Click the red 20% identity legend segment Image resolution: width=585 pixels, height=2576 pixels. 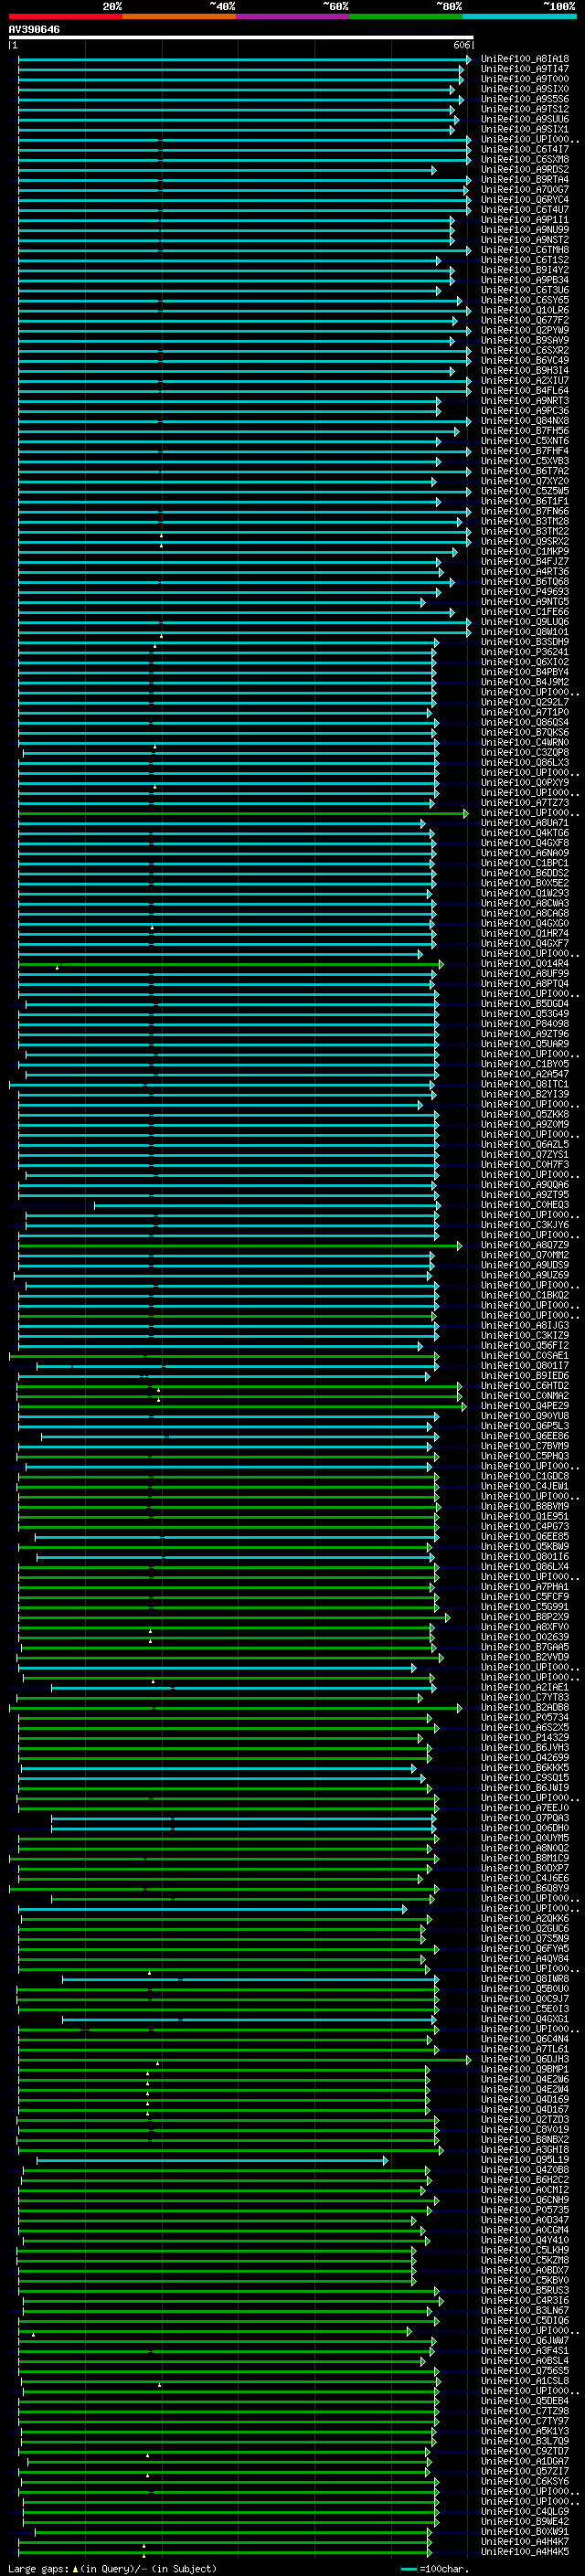coord(65,17)
